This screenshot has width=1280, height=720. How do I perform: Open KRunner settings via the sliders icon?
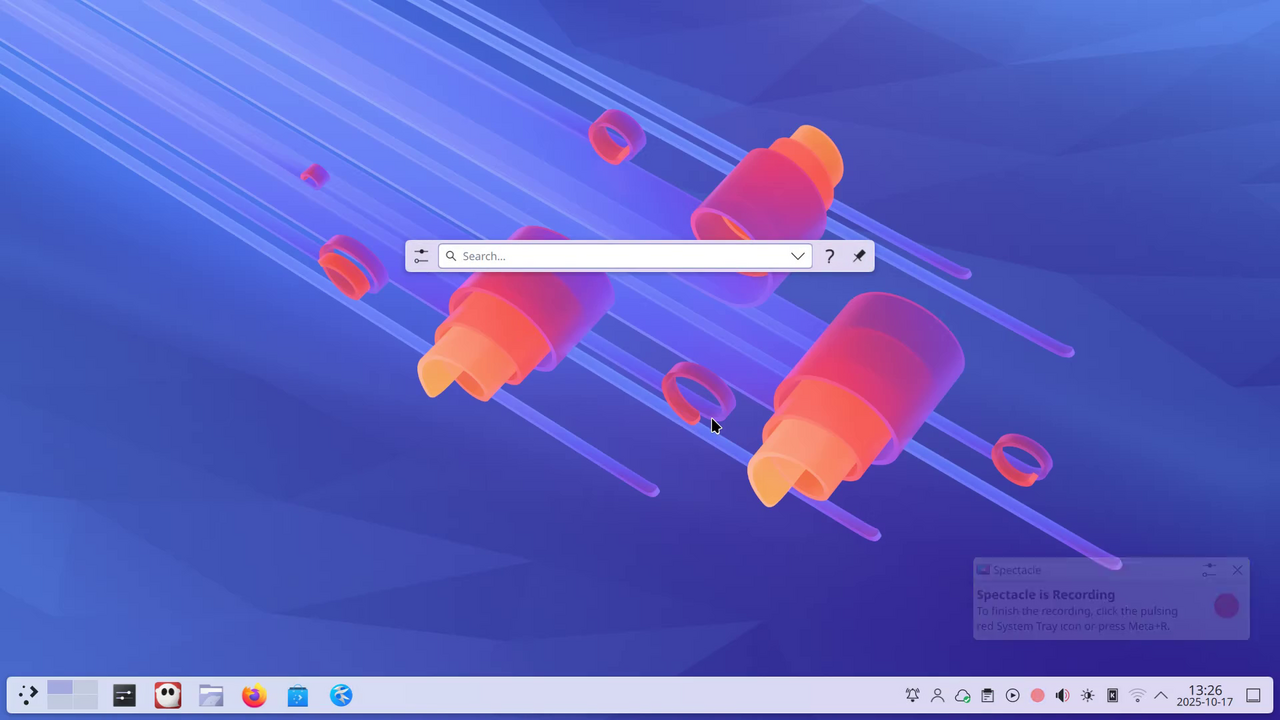(421, 256)
